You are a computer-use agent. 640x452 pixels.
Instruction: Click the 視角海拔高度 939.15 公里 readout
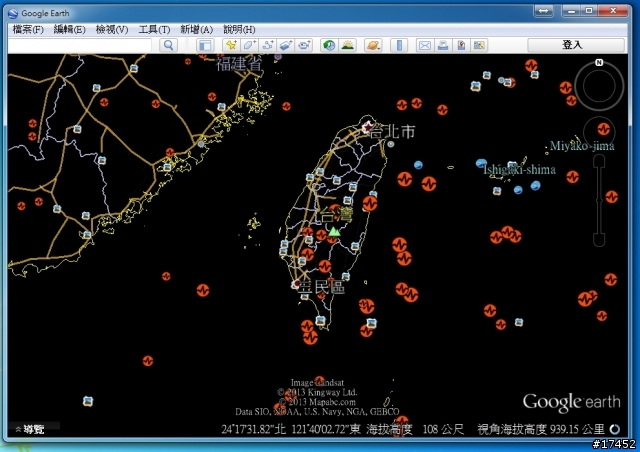[x=541, y=429]
